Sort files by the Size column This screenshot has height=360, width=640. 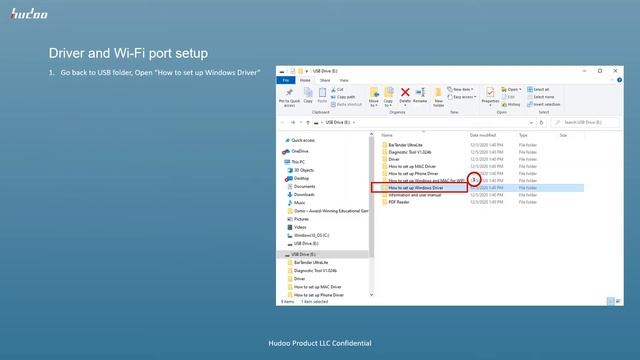[x=563, y=135]
